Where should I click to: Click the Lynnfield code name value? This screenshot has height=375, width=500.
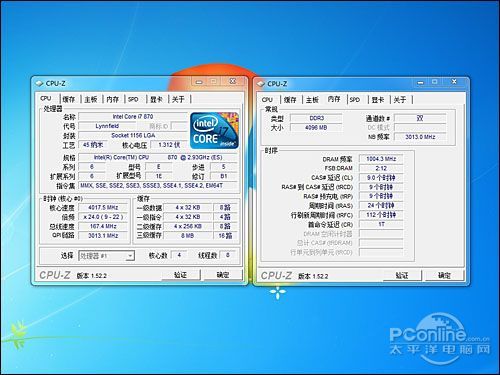[107, 126]
